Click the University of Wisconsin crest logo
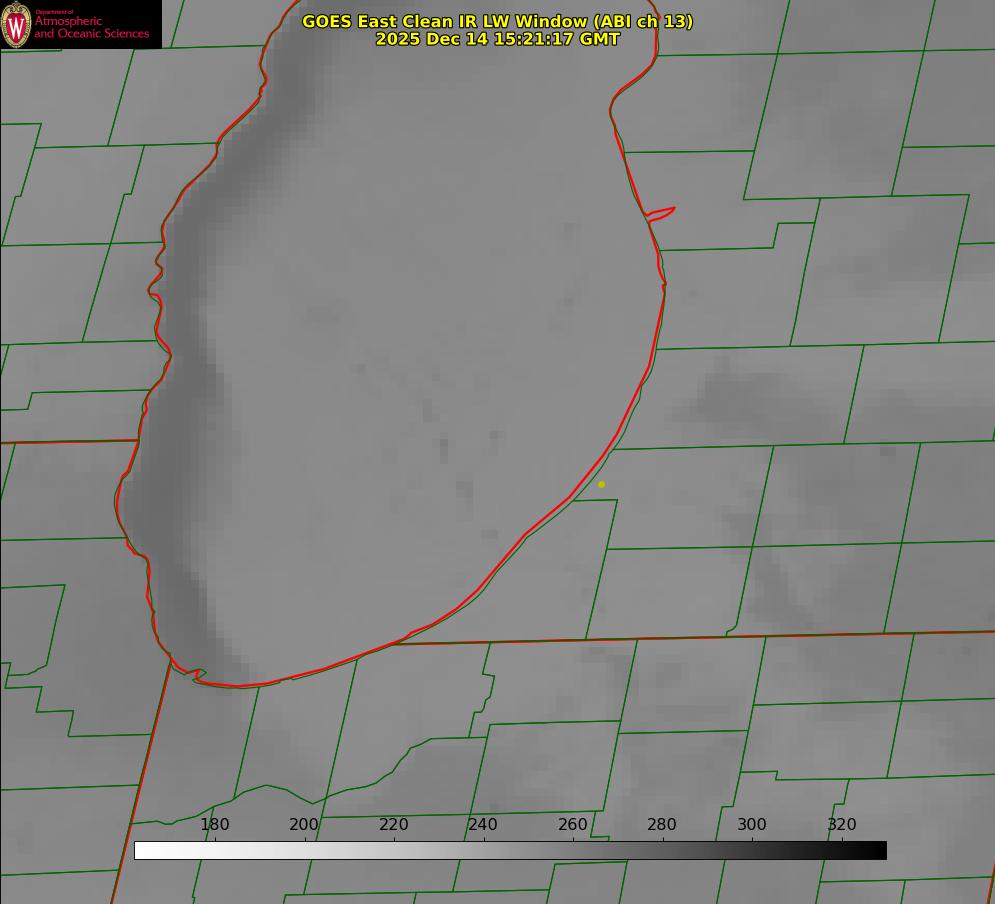This screenshot has width=995, height=904. pyautogui.click(x=17, y=24)
